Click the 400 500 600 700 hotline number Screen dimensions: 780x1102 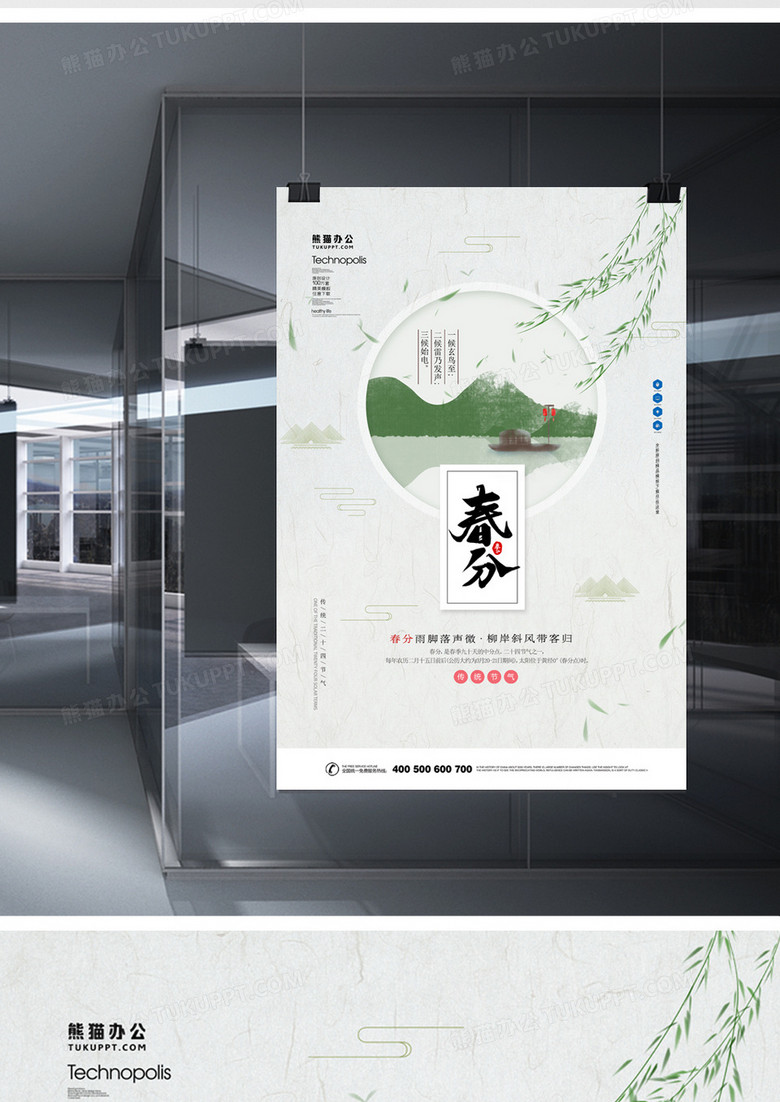coord(432,769)
